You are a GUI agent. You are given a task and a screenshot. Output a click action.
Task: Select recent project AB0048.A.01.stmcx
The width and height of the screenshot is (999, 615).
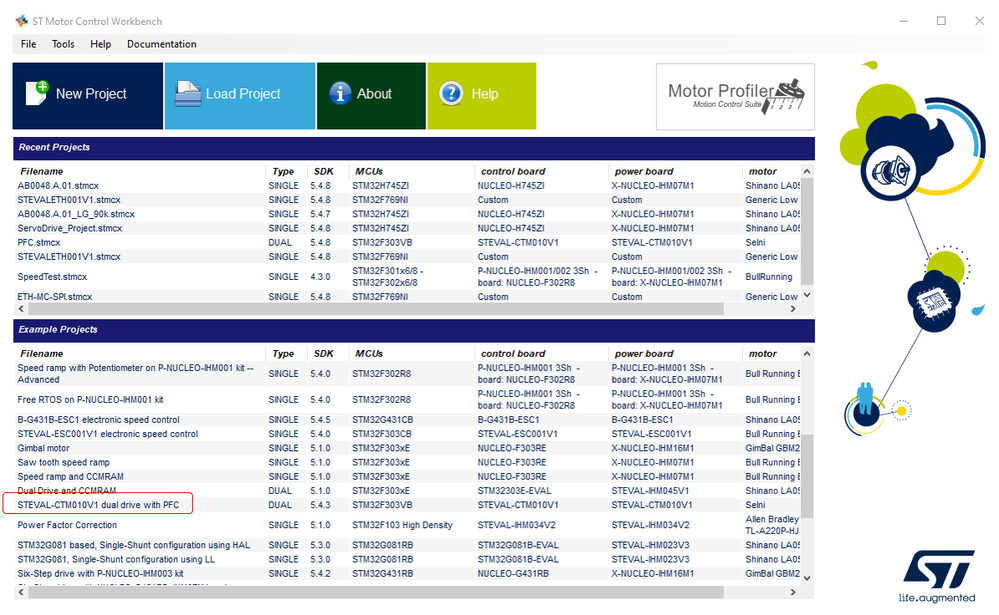click(58, 185)
